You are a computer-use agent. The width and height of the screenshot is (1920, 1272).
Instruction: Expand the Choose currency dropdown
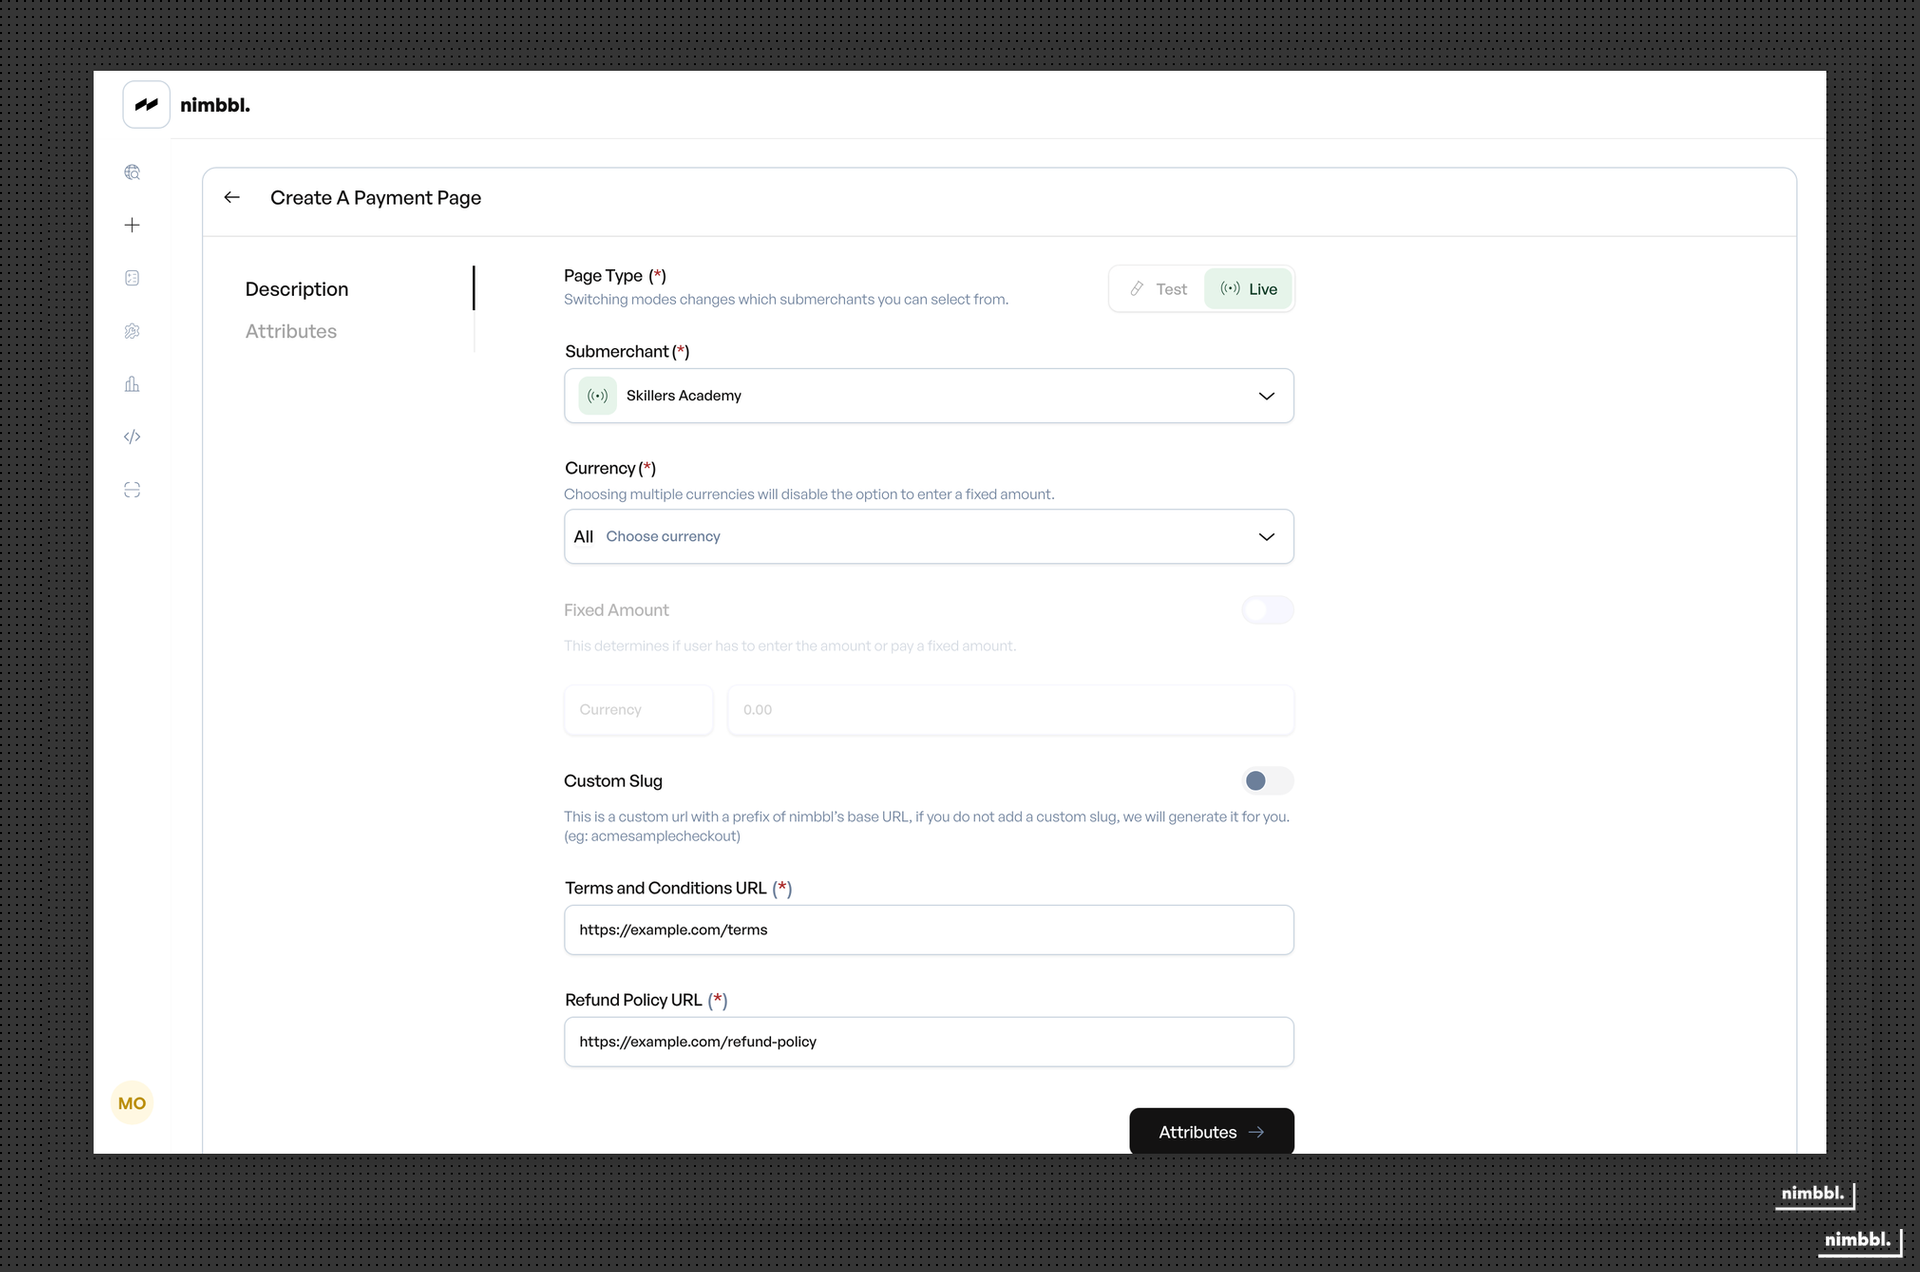pyautogui.click(x=928, y=536)
